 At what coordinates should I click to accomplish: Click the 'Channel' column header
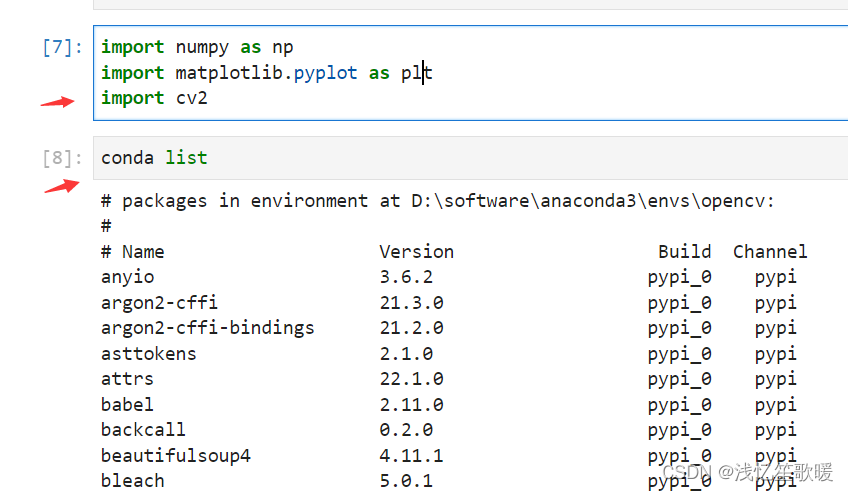pyautogui.click(x=770, y=252)
